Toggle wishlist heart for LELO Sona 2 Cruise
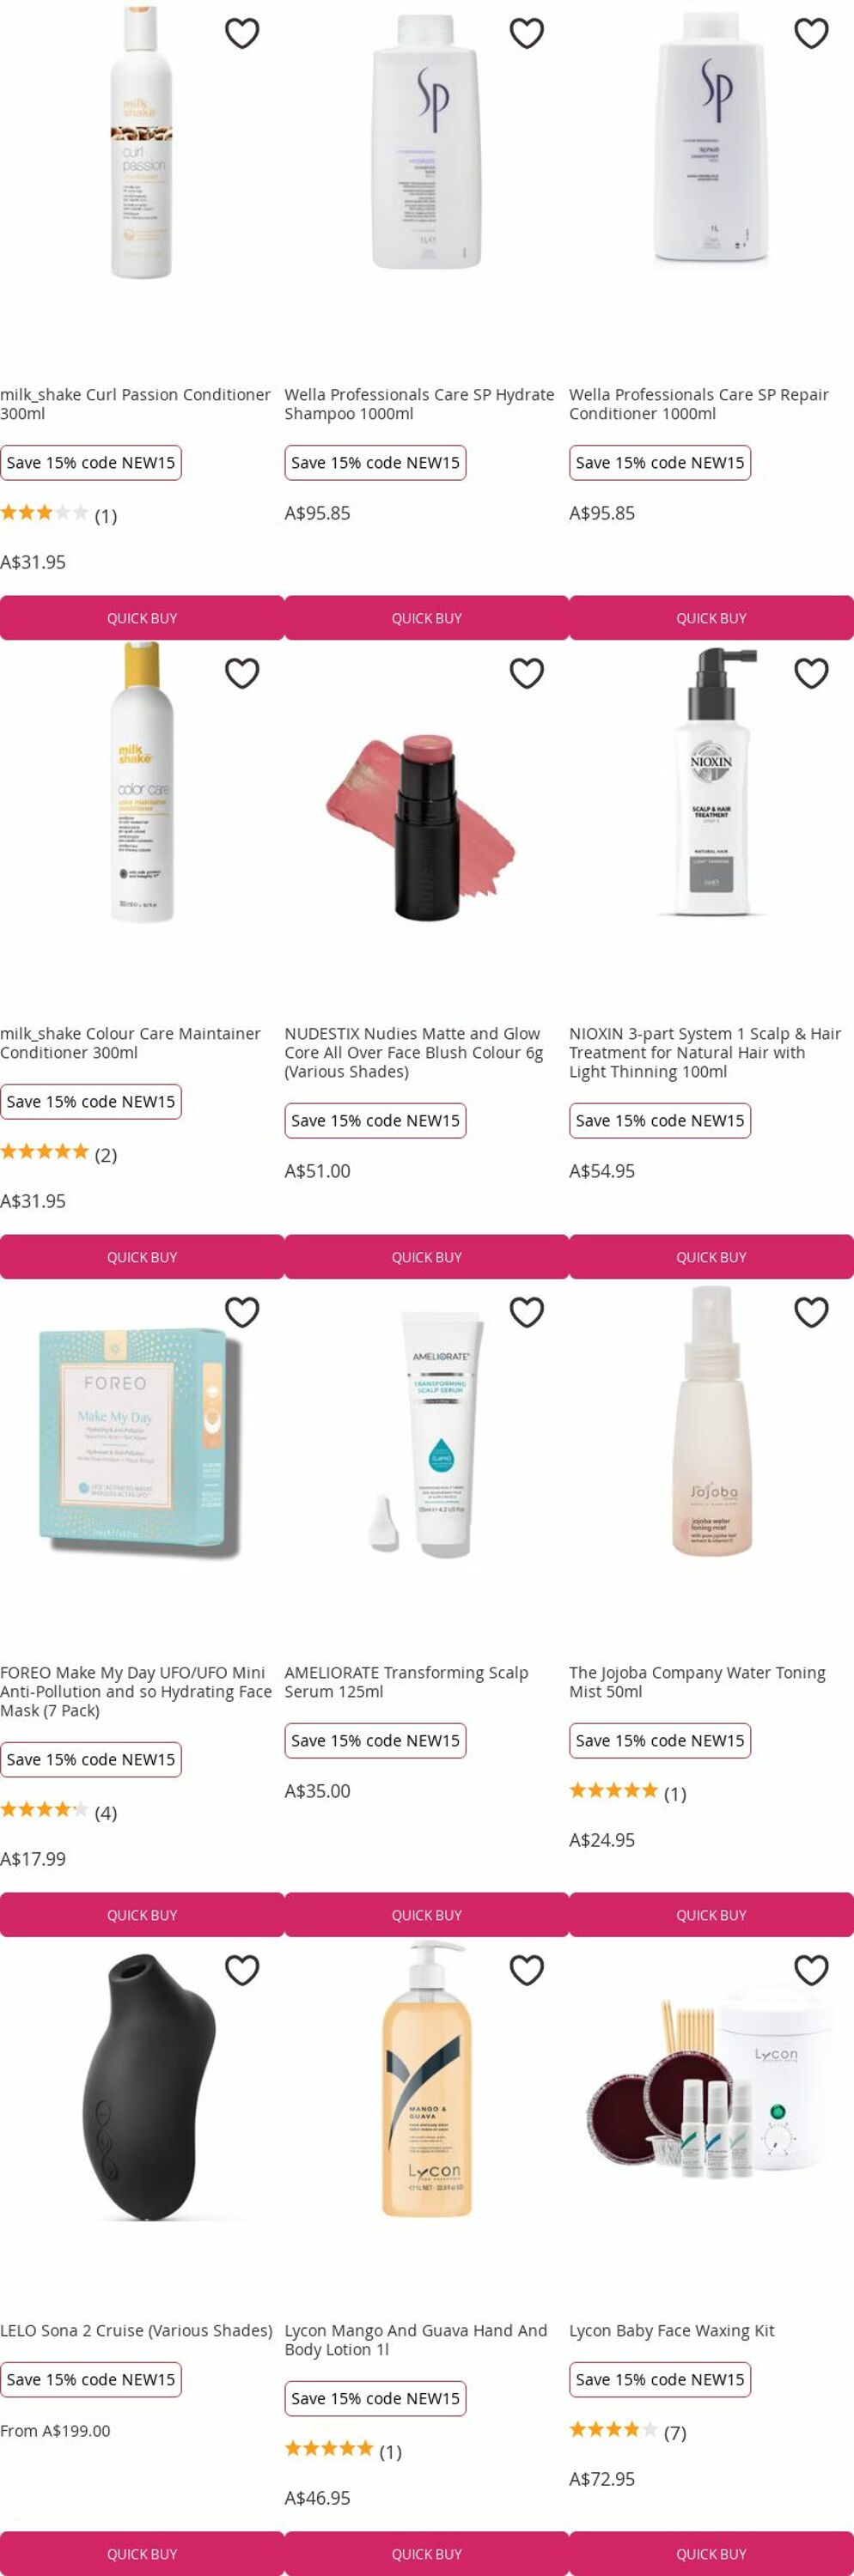 (242, 1969)
